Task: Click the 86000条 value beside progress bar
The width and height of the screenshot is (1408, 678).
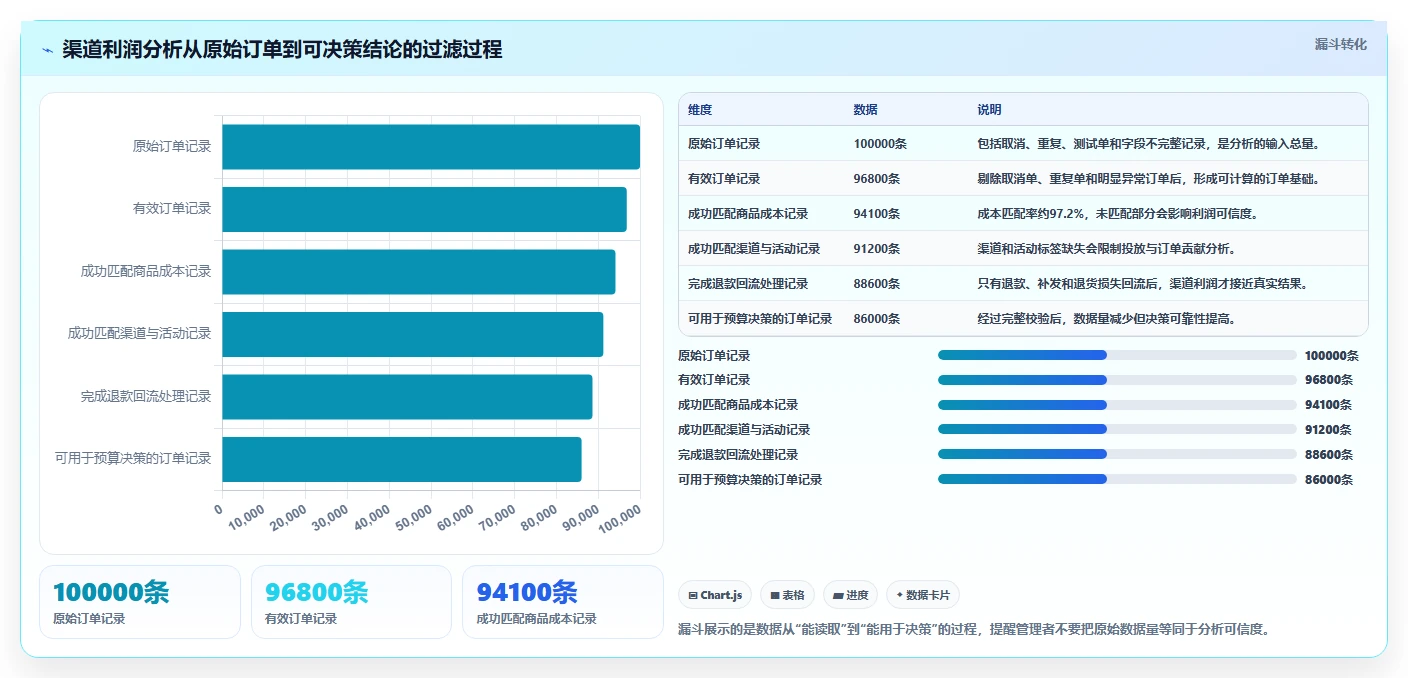Action: click(1328, 480)
